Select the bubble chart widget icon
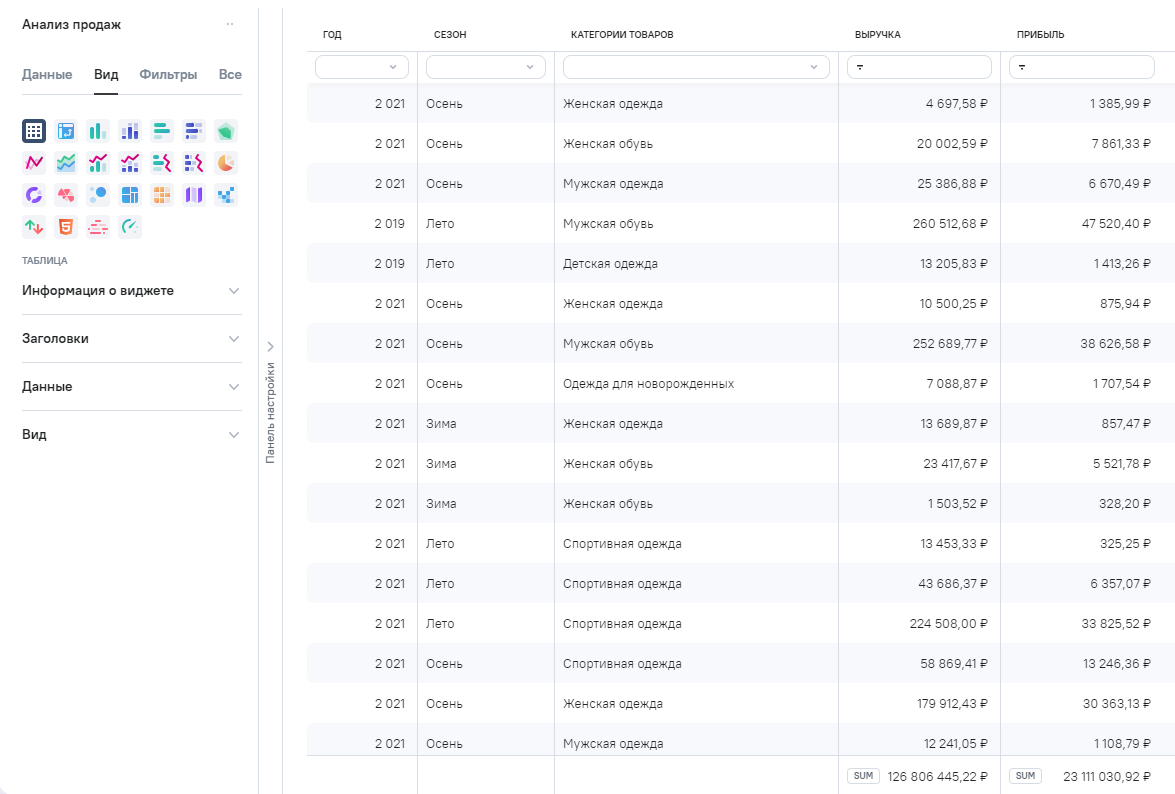1175x794 pixels. click(98, 195)
